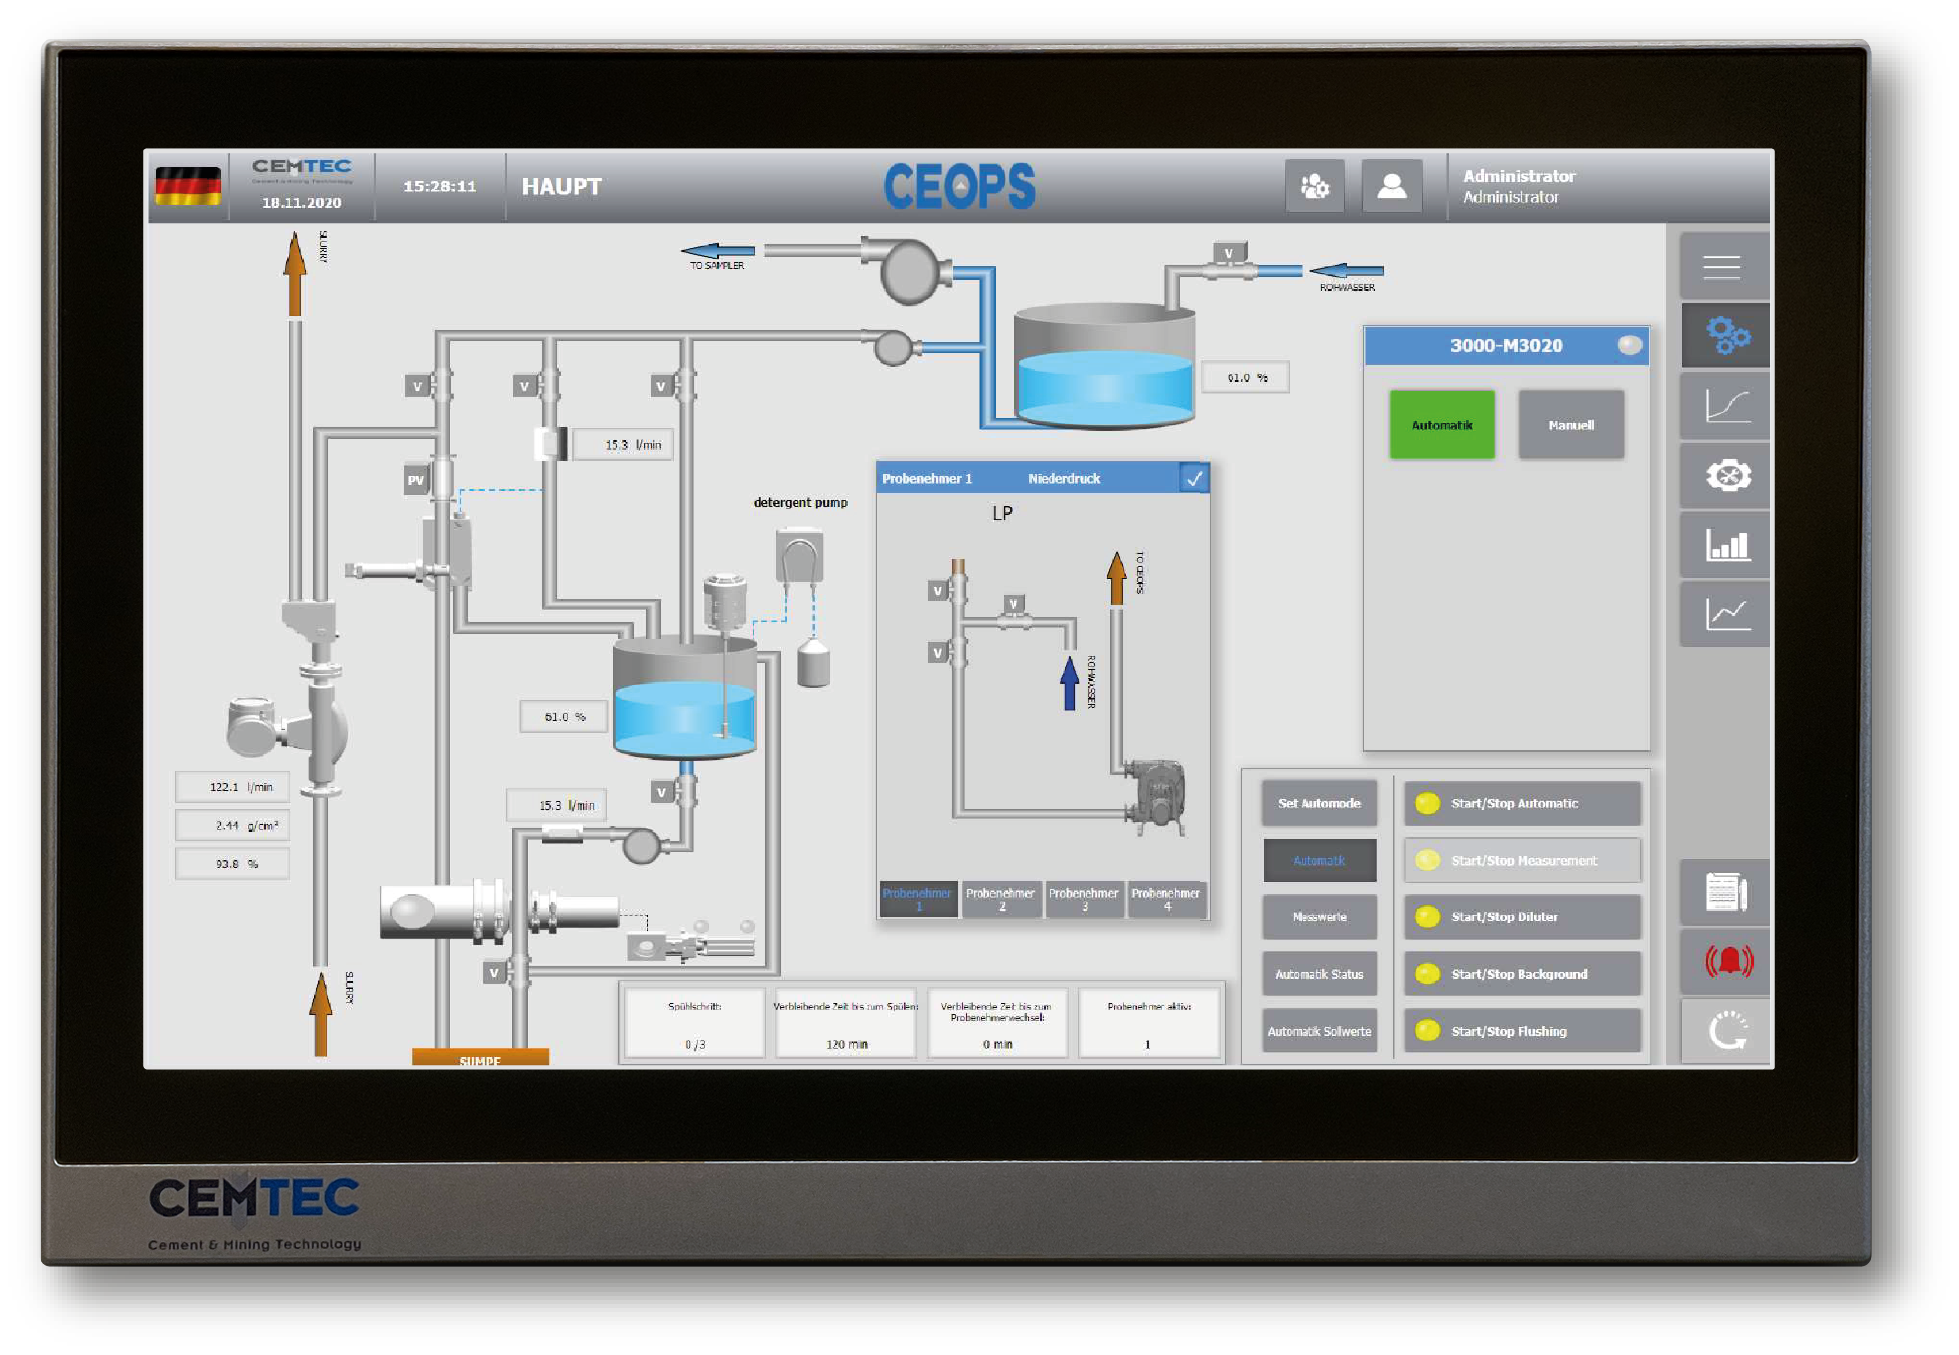Open the hamburger menu in the sidebar

click(x=1723, y=266)
